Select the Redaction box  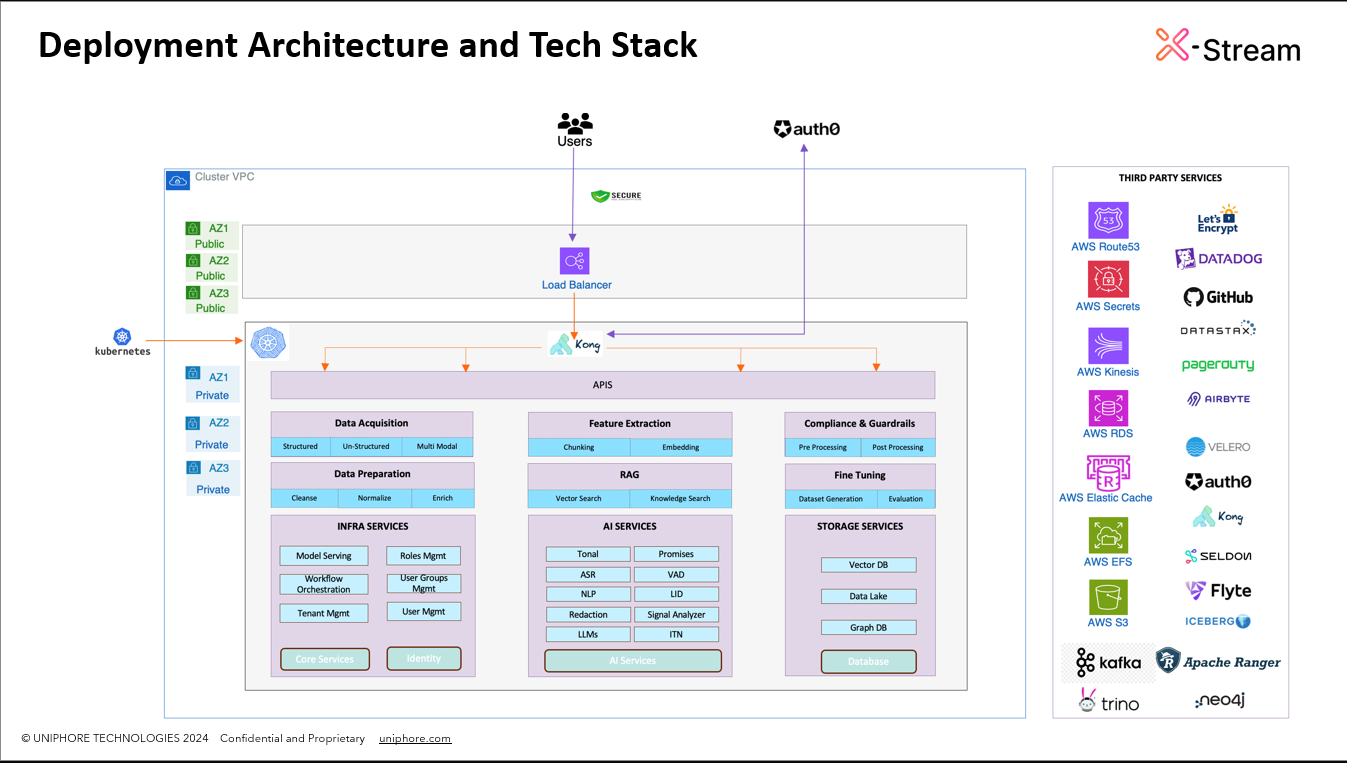pos(588,614)
